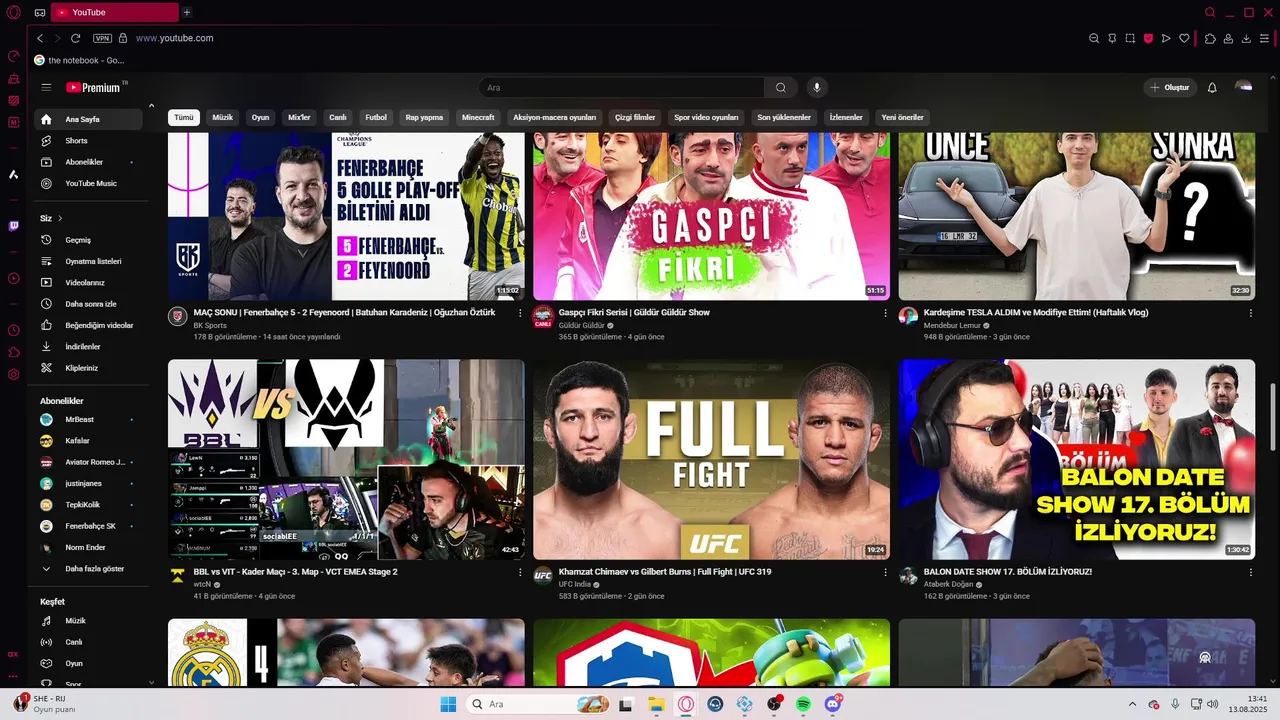Open Müzik under Keşfet
Screen dimensions: 1280x720
pos(88,621)
